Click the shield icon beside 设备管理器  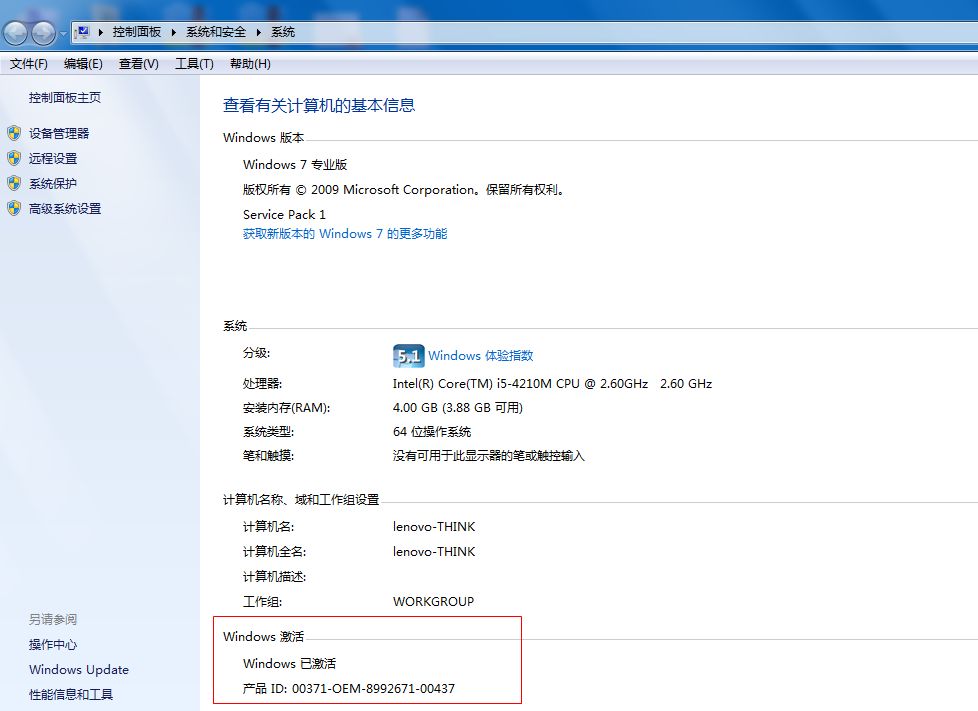coord(14,133)
